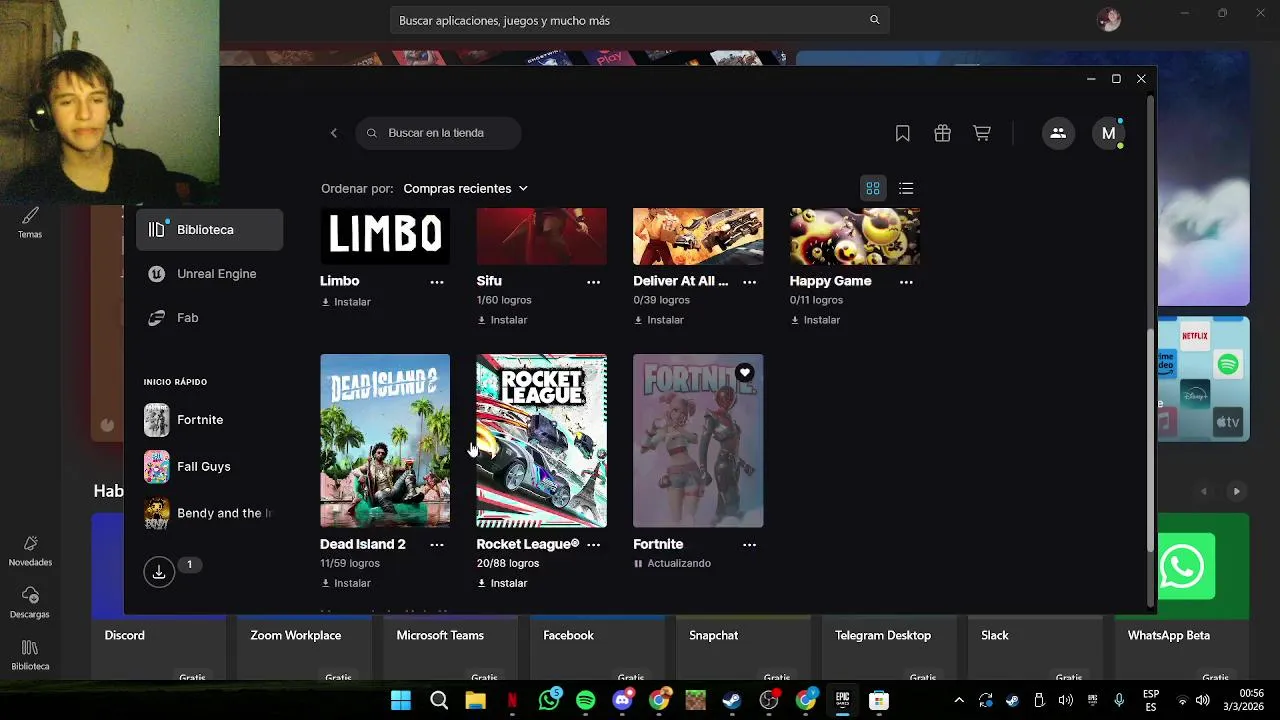Open the Limbo options menu (three dots)
The width and height of the screenshot is (1280, 720).
tap(437, 282)
